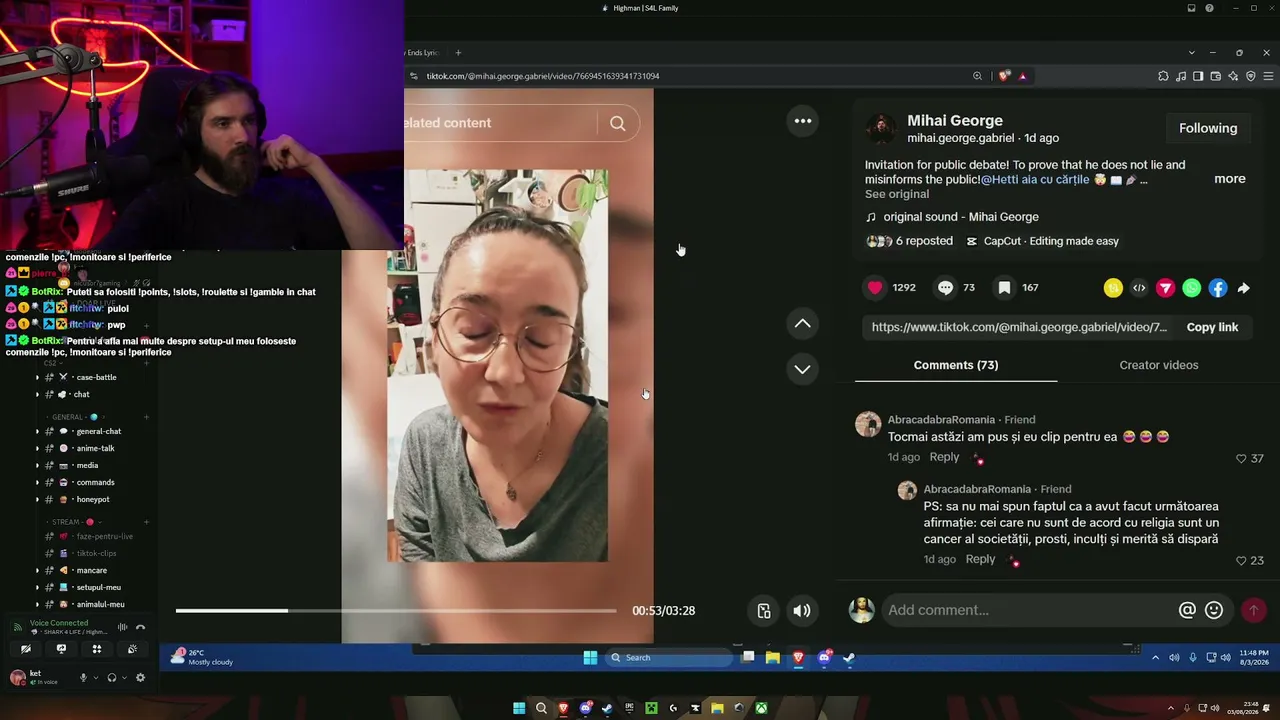Open browser extensions puzzle icon
The width and height of the screenshot is (1280, 720).
pyautogui.click(x=1163, y=76)
